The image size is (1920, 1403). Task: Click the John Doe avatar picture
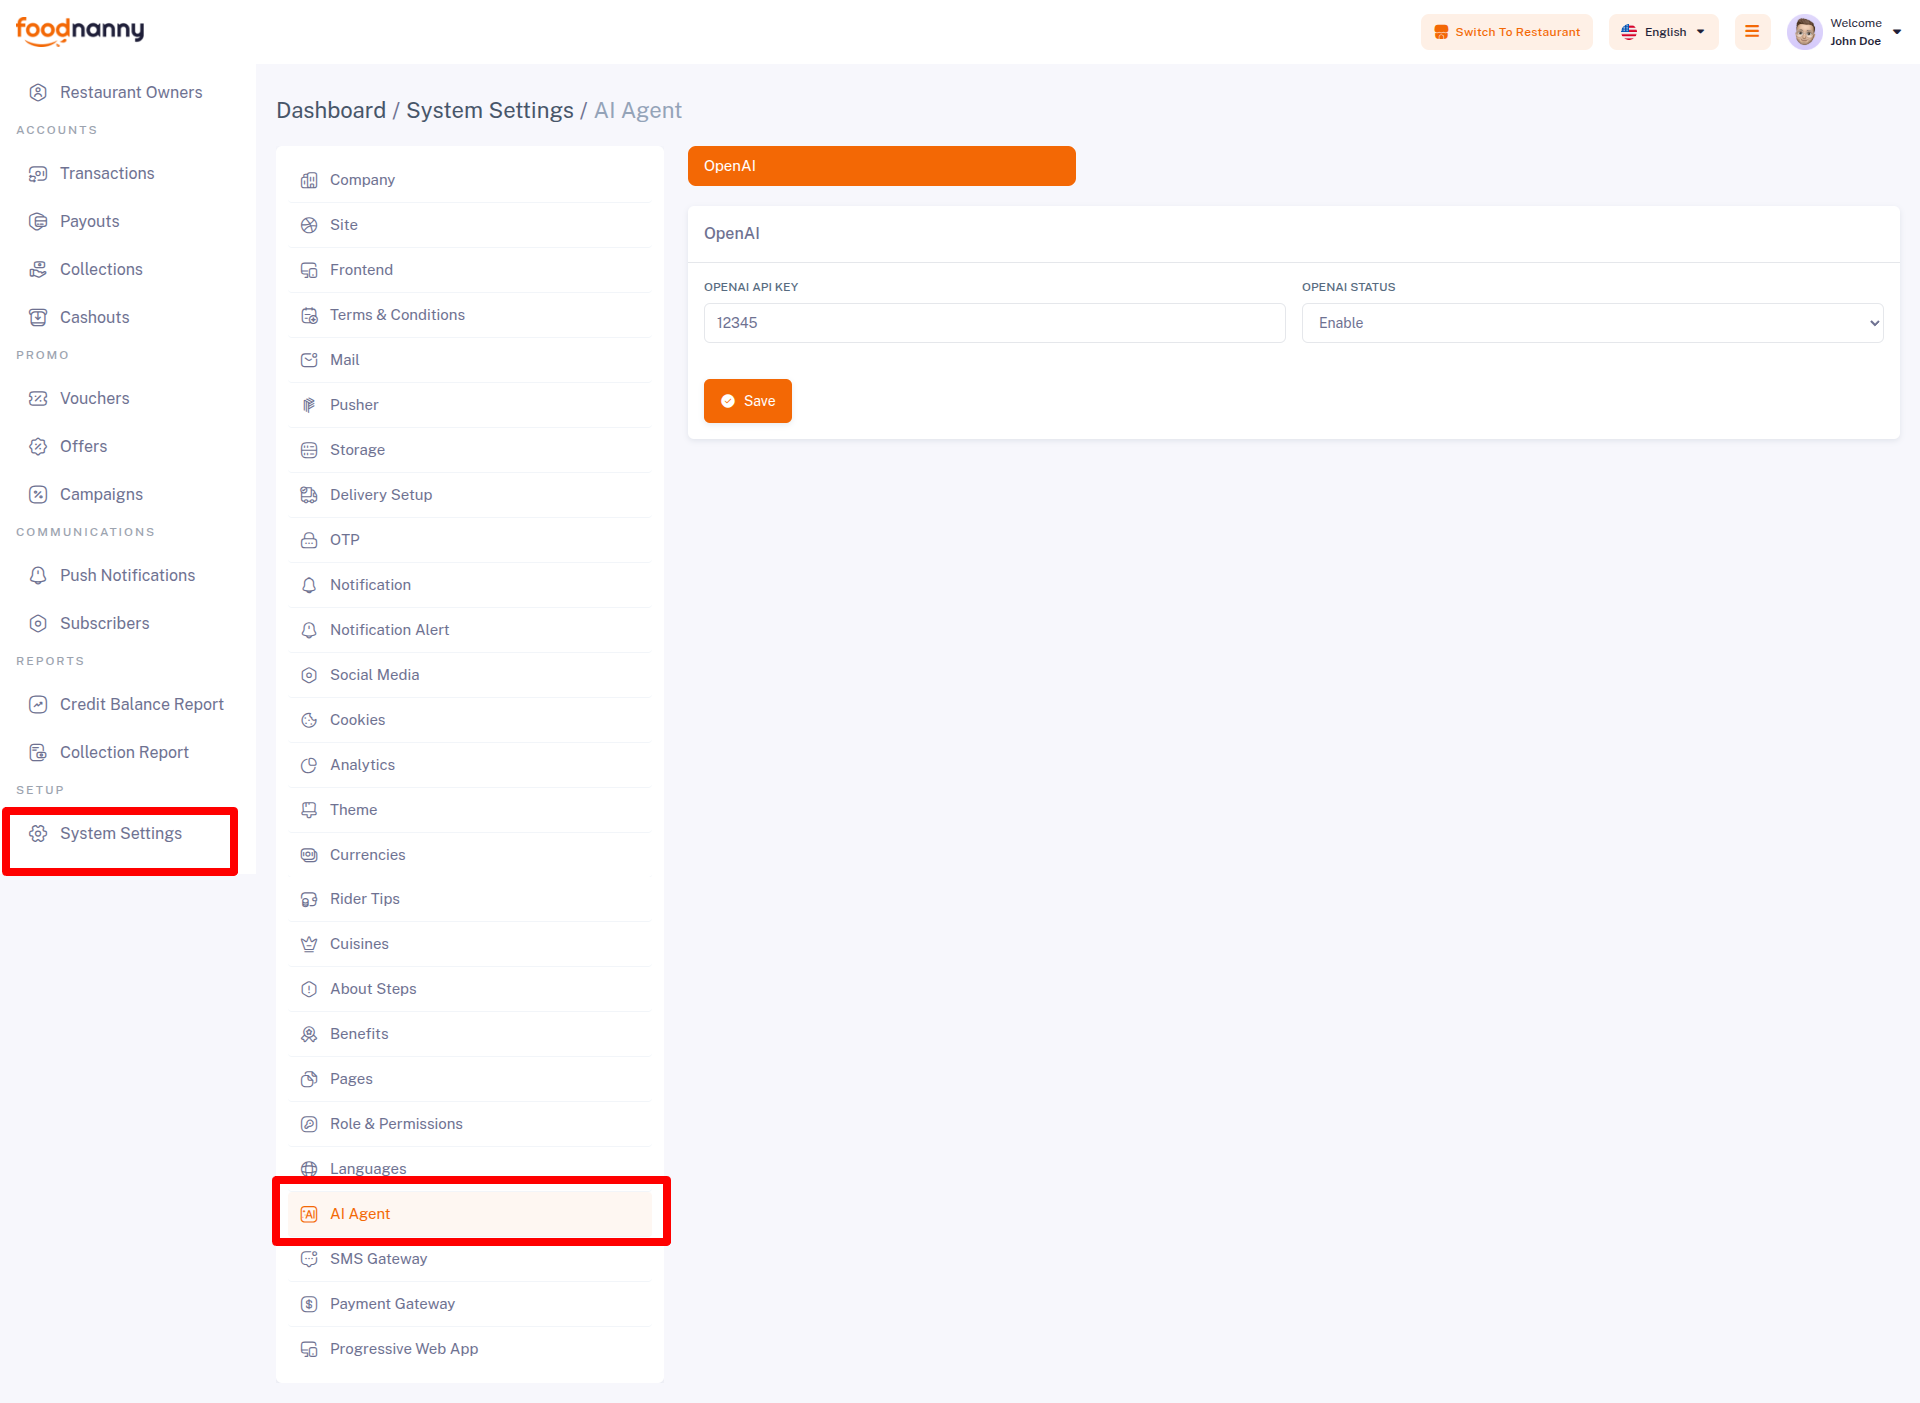pyautogui.click(x=1804, y=32)
